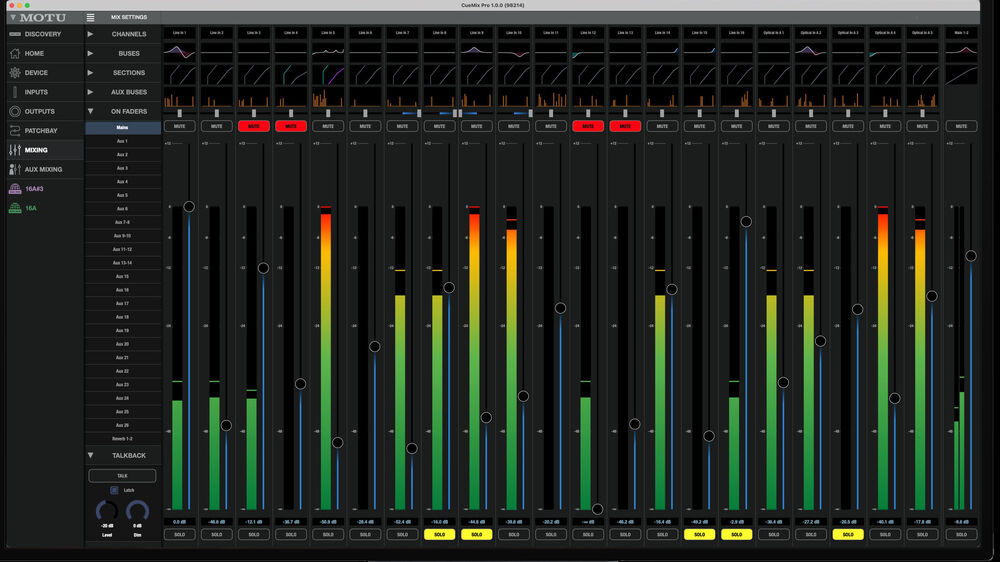Expand the Channels section
The image size is (1000, 562).
click(91, 34)
